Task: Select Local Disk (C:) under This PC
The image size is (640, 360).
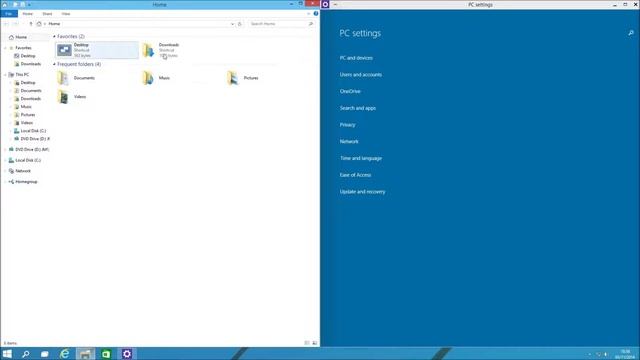Action: pos(33,131)
